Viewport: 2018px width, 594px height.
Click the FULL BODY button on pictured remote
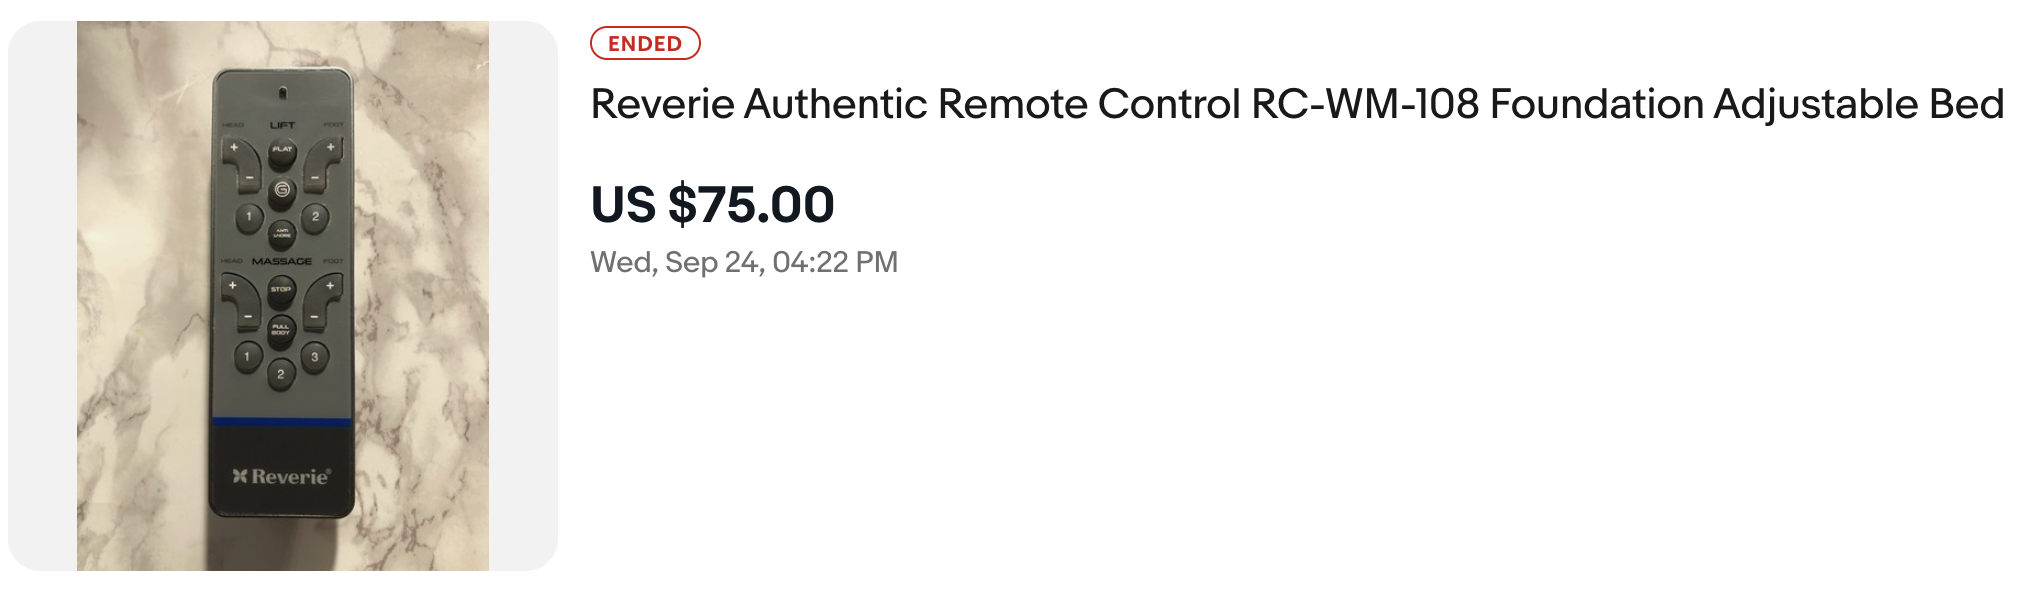[281, 329]
